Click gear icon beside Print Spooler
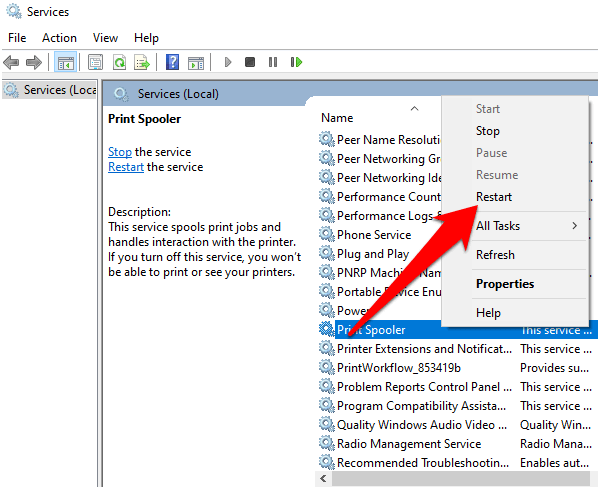 326,329
